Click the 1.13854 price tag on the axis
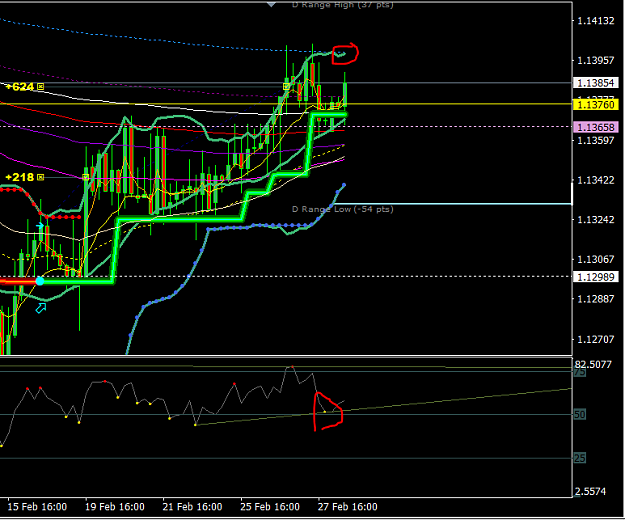 coord(596,83)
